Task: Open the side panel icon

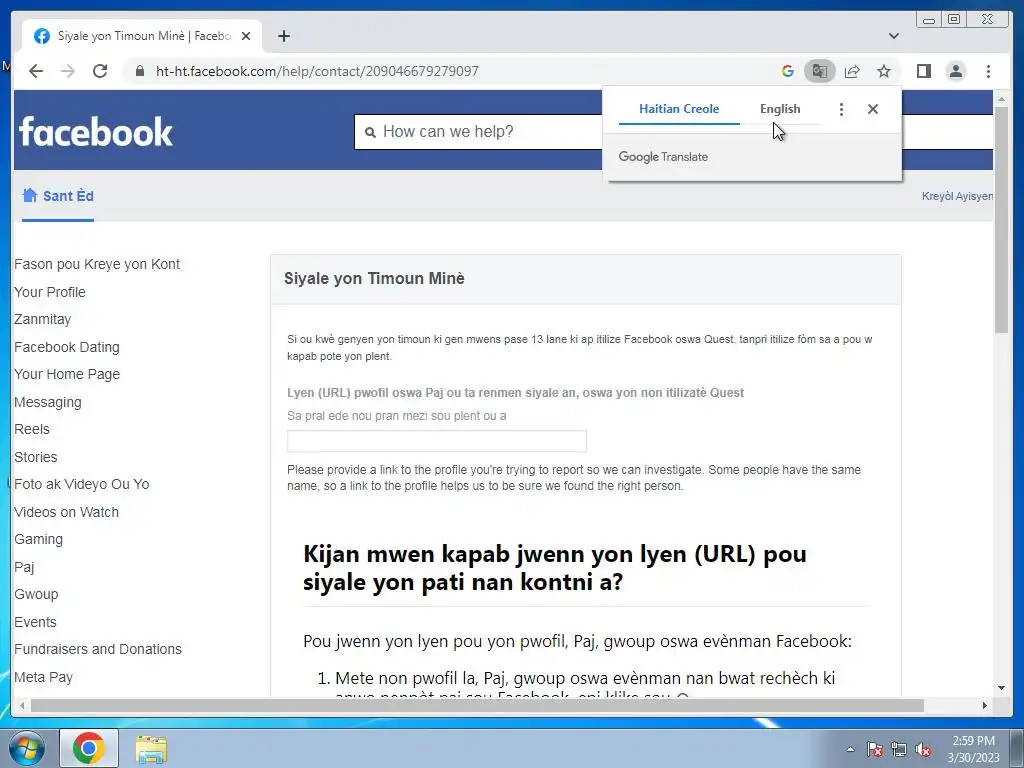Action: tap(923, 71)
